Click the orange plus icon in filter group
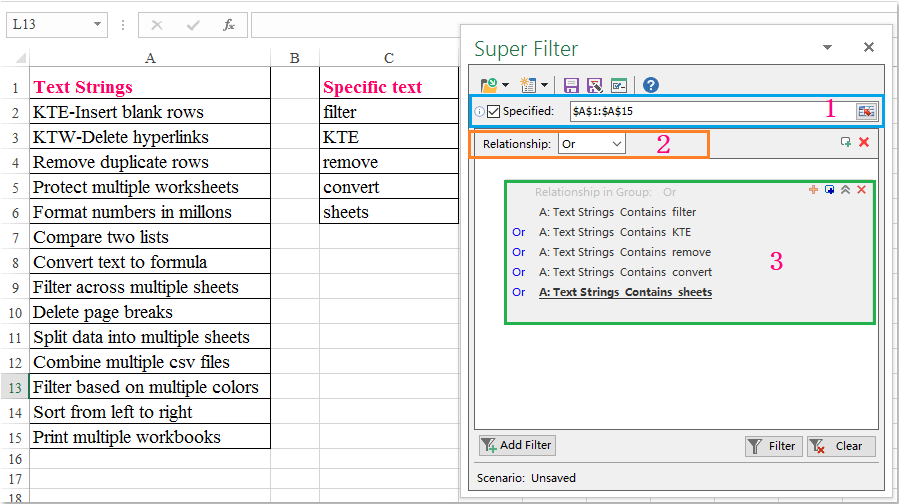This screenshot has width=899, height=504. (x=813, y=190)
